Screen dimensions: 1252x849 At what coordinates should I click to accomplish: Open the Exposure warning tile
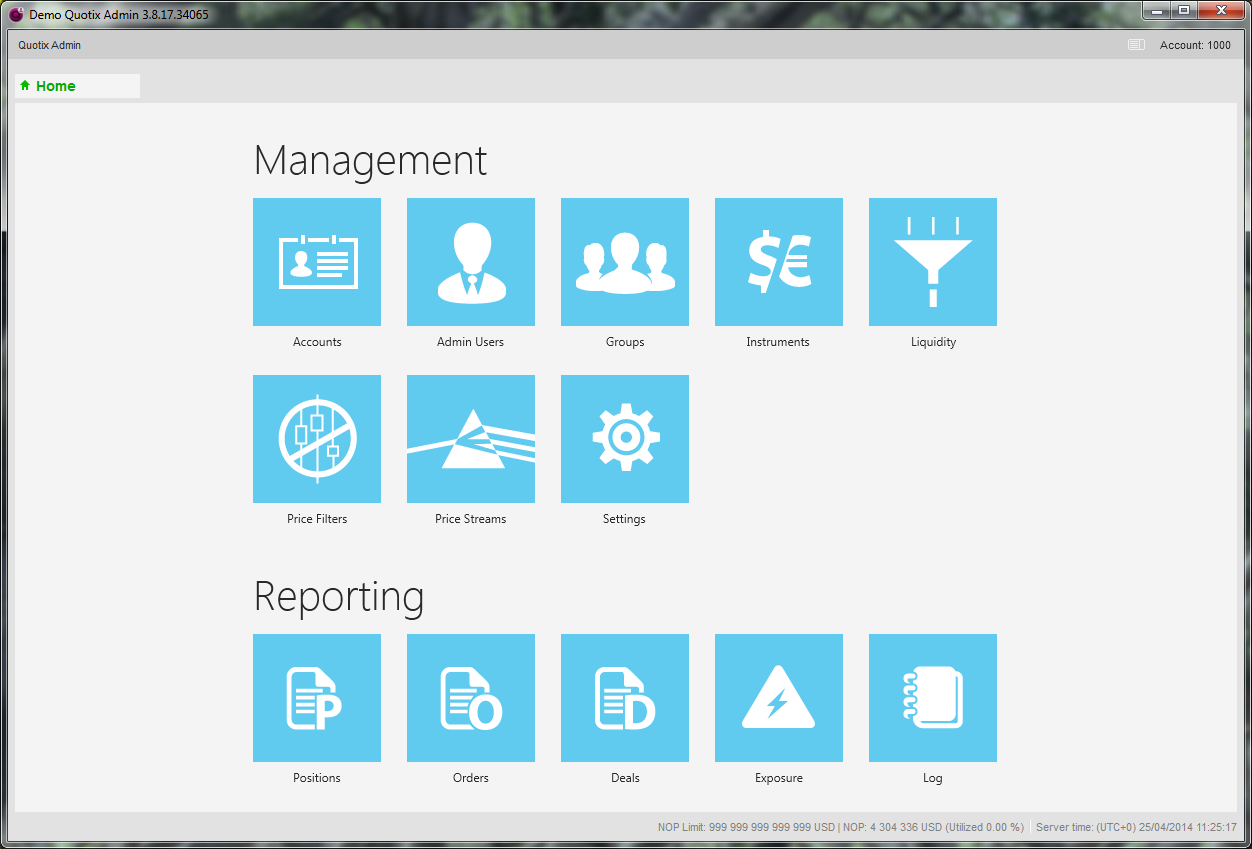(779, 698)
